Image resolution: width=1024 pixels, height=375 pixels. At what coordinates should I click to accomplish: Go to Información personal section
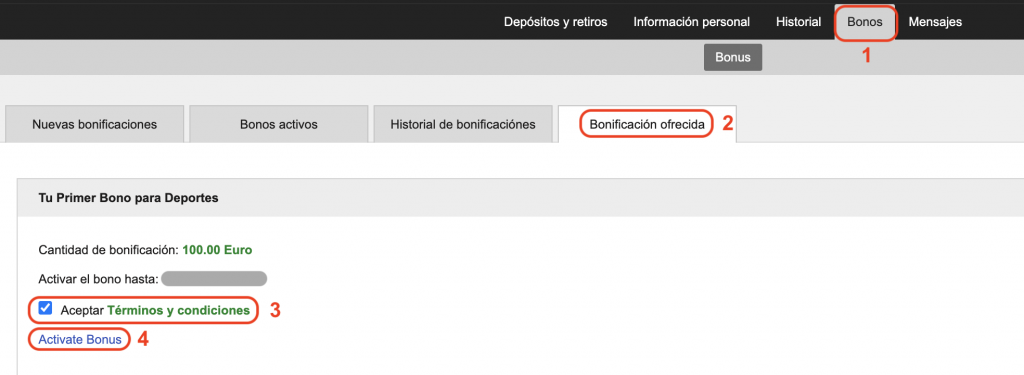pos(691,22)
